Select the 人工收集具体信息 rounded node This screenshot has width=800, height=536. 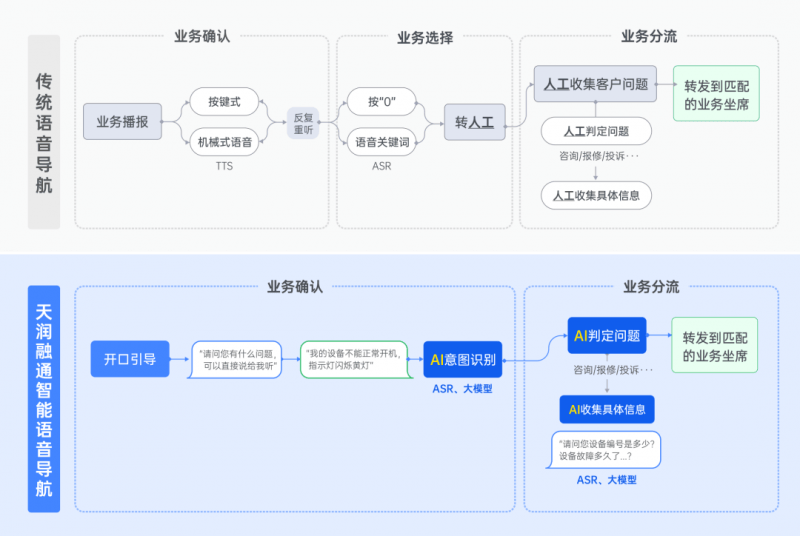(596, 195)
